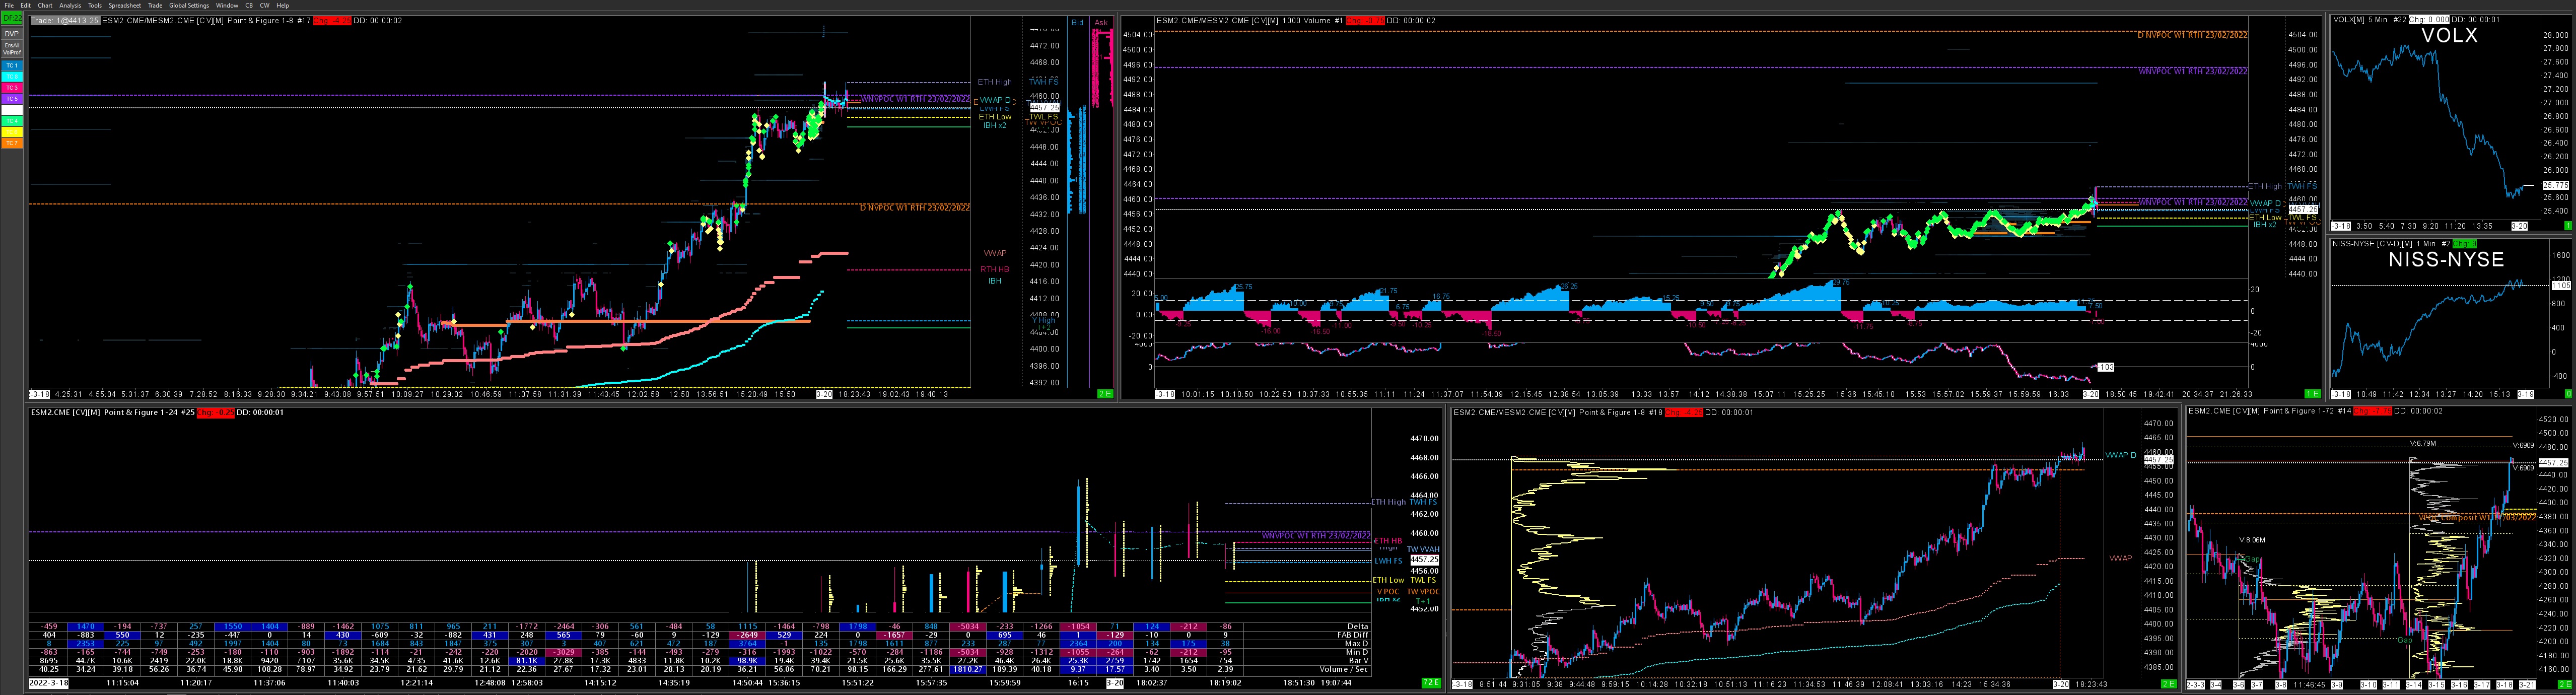Expand the Spreadsheet menu
This screenshot has height=695, width=2576.
coord(125,5)
